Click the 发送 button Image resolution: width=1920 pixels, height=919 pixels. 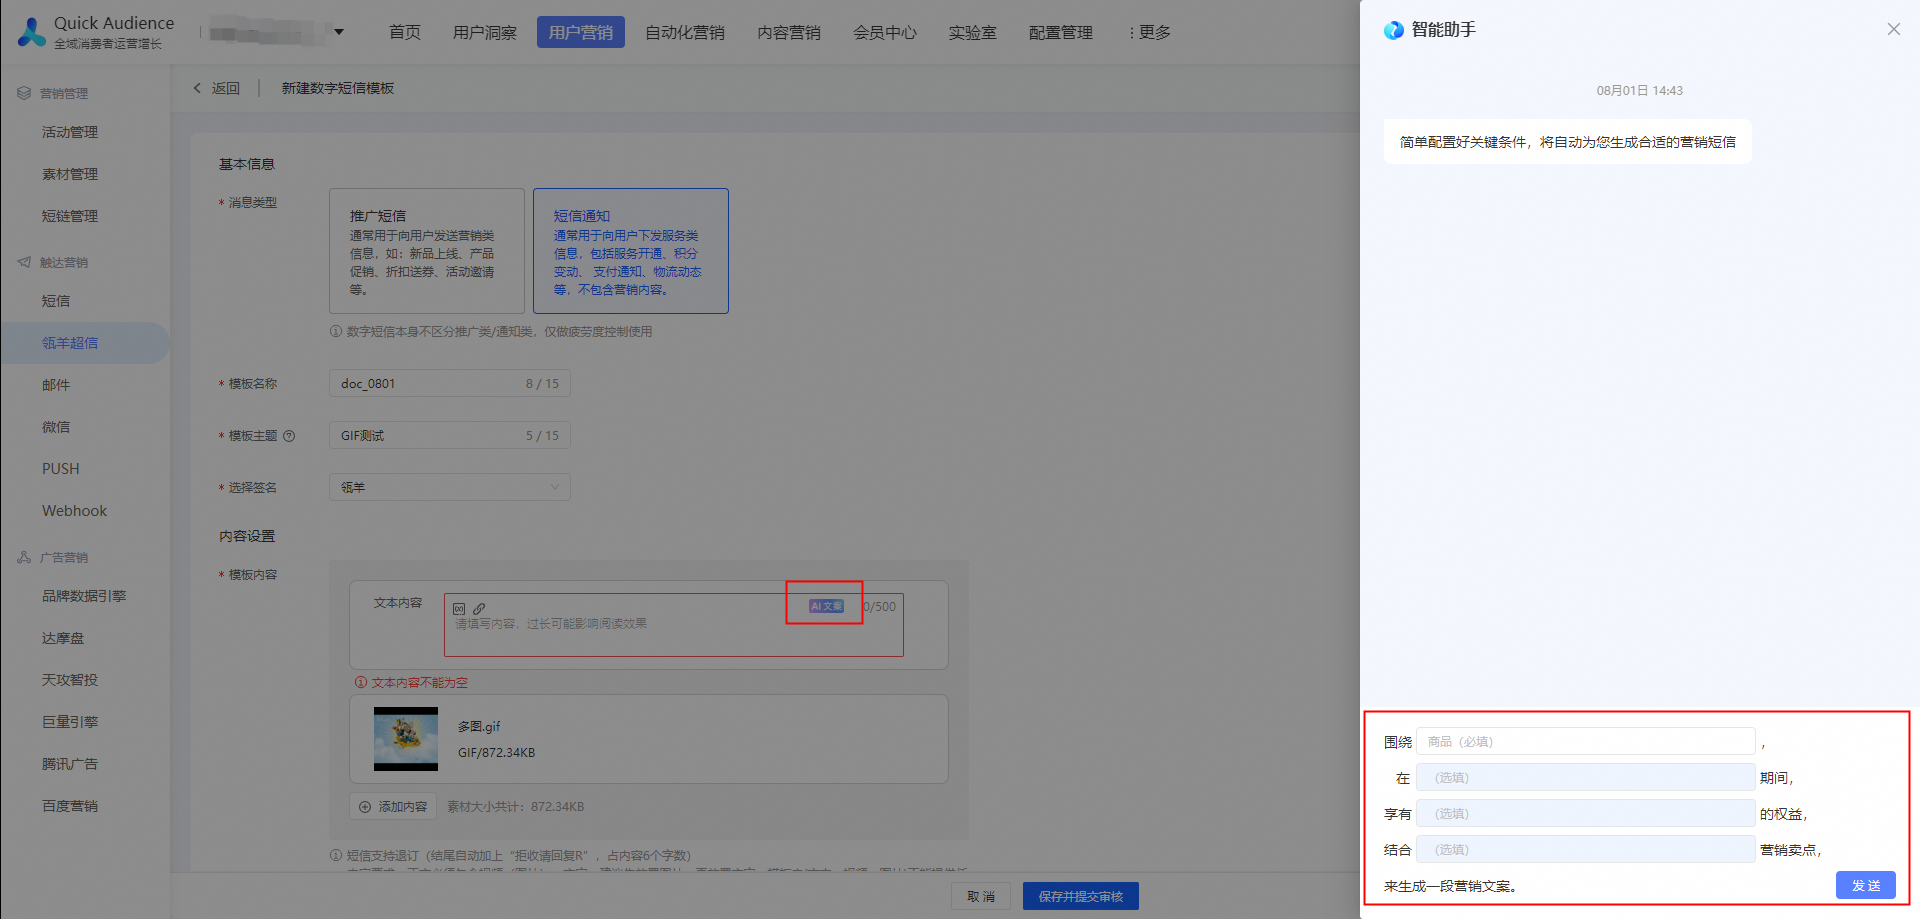pos(1866,885)
